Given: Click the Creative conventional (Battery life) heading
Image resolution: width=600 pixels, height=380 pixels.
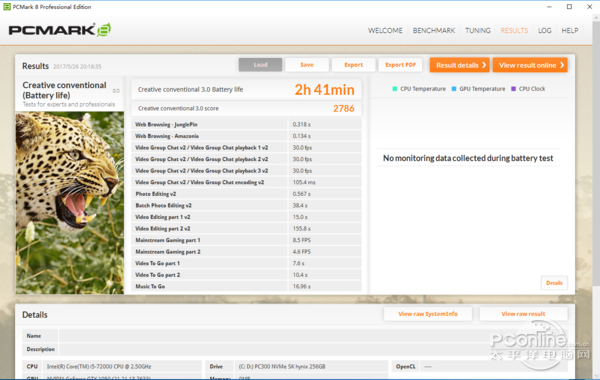Looking at the screenshot, I should point(64,90).
